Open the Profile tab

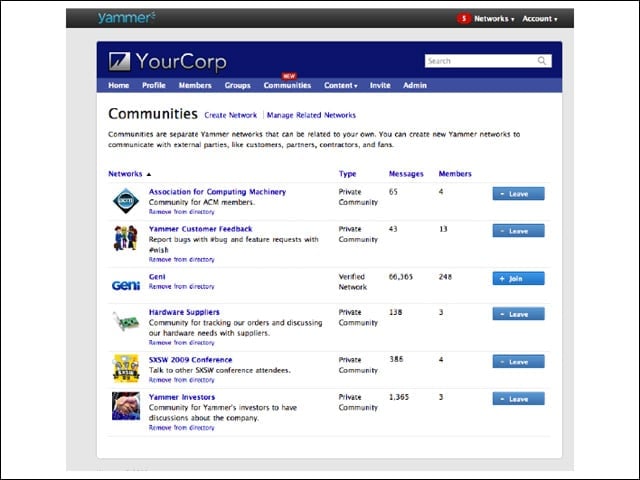(154, 85)
